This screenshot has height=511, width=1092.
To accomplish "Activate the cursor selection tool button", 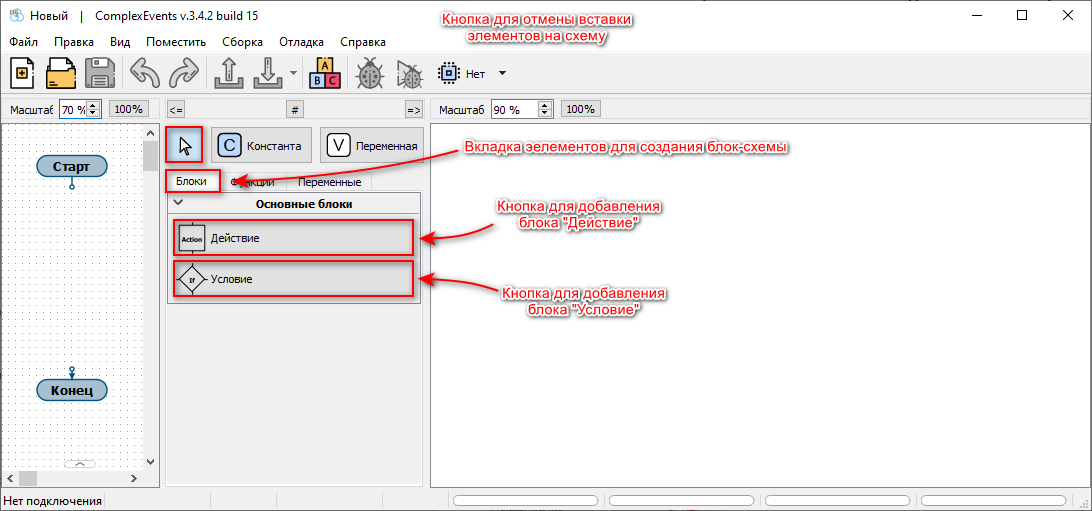I will pyautogui.click(x=184, y=145).
